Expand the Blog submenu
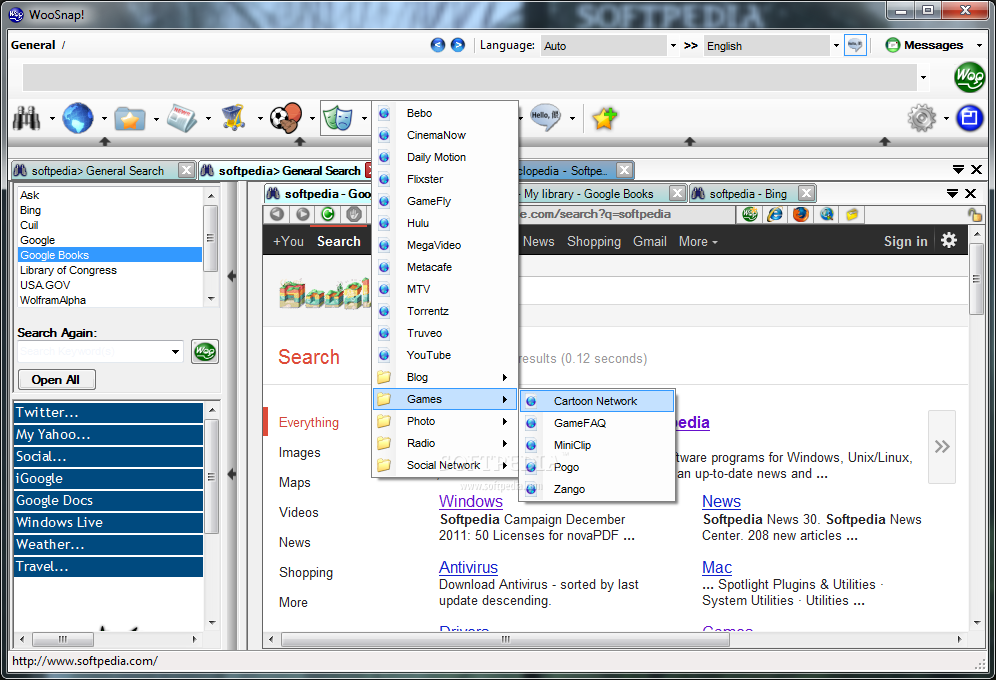Viewport: 996px width, 680px height. point(445,377)
